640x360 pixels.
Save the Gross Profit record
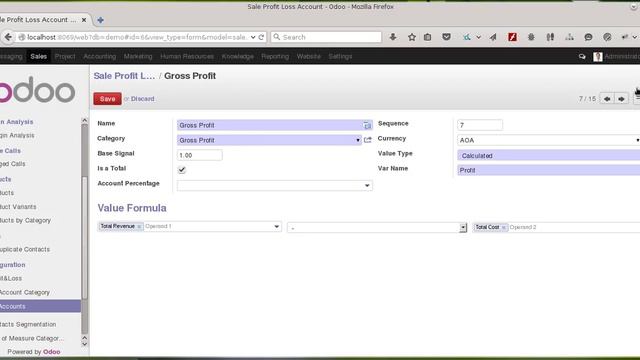click(x=107, y=99)
